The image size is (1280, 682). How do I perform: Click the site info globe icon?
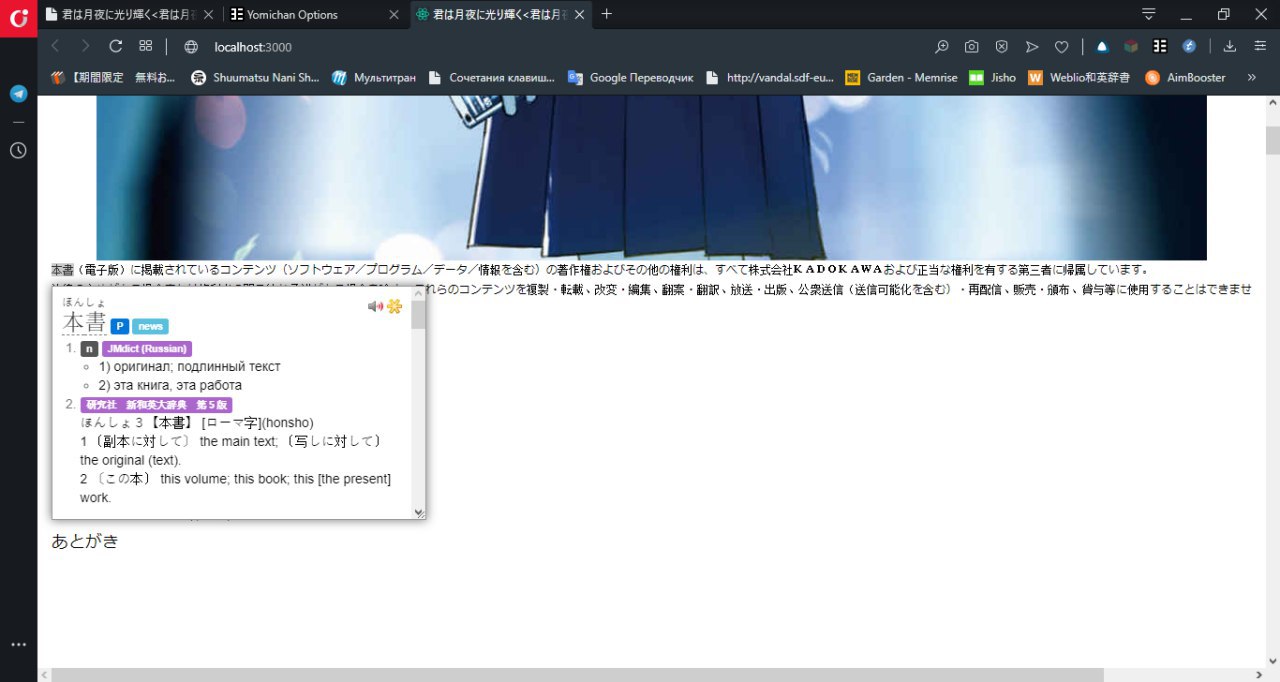pyautogui.click(x=192, y=47)
